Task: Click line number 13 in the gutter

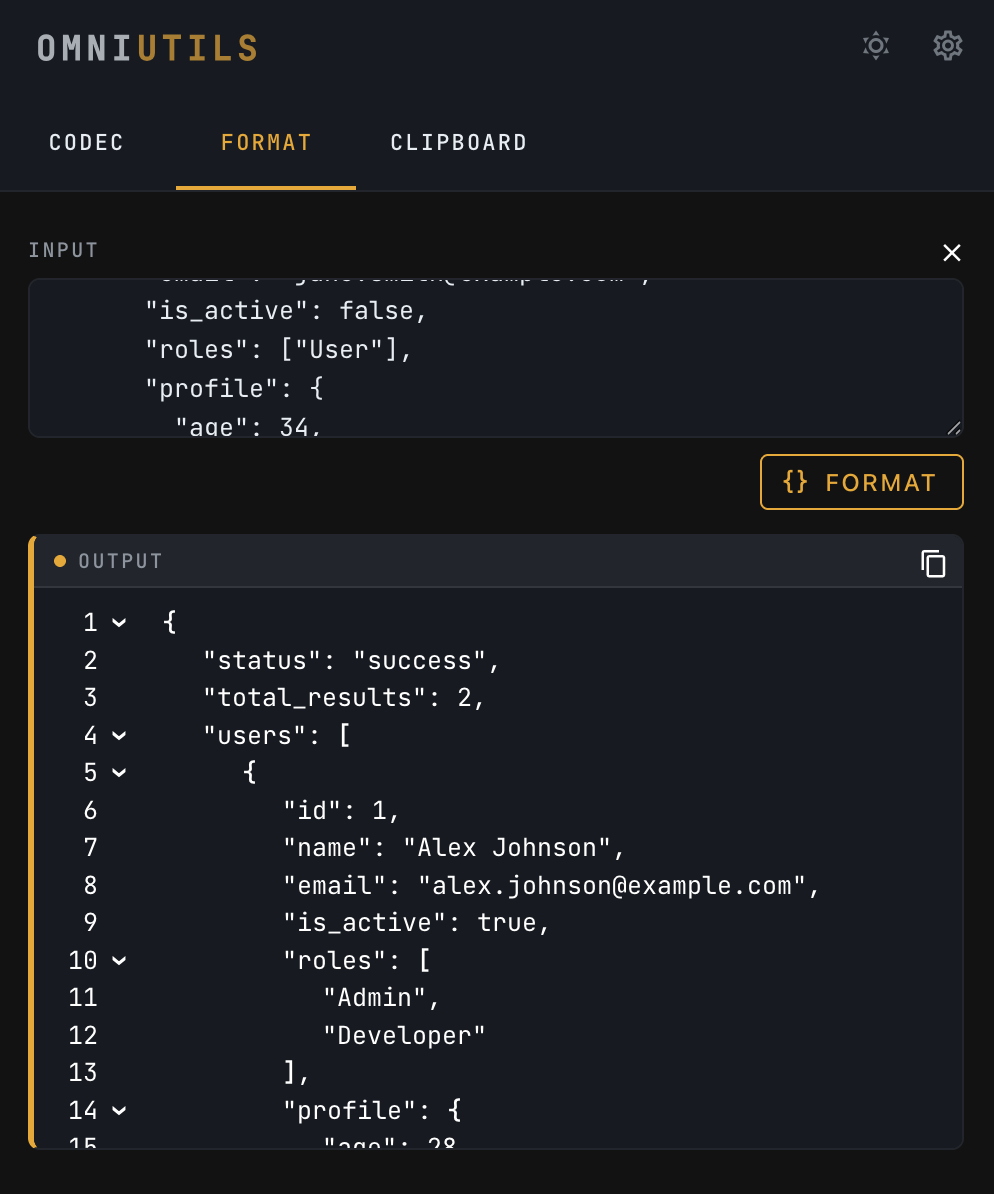Action: [x=83, y=1072]
